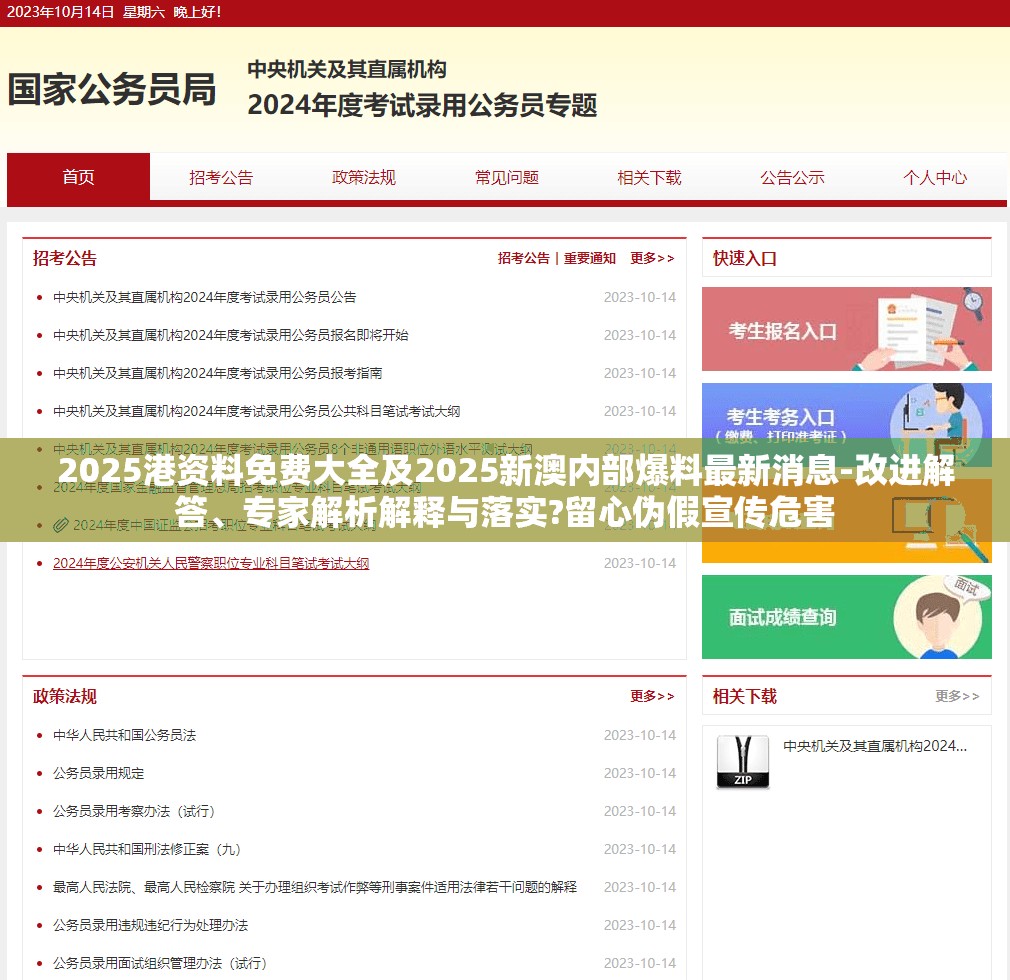
Task: Click the person illustration on 面试成绩查询 banner
Action: tap(940, 619)
